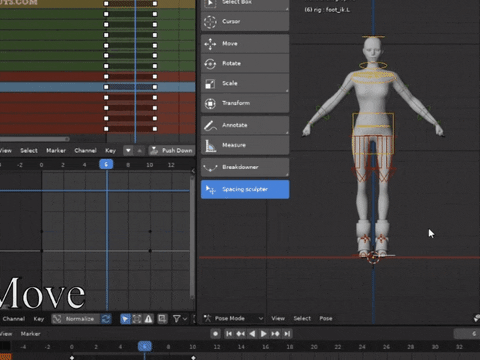480x360 pixels.
Task: Open the graph editor filter dropdown
Action: click(180, 319)
